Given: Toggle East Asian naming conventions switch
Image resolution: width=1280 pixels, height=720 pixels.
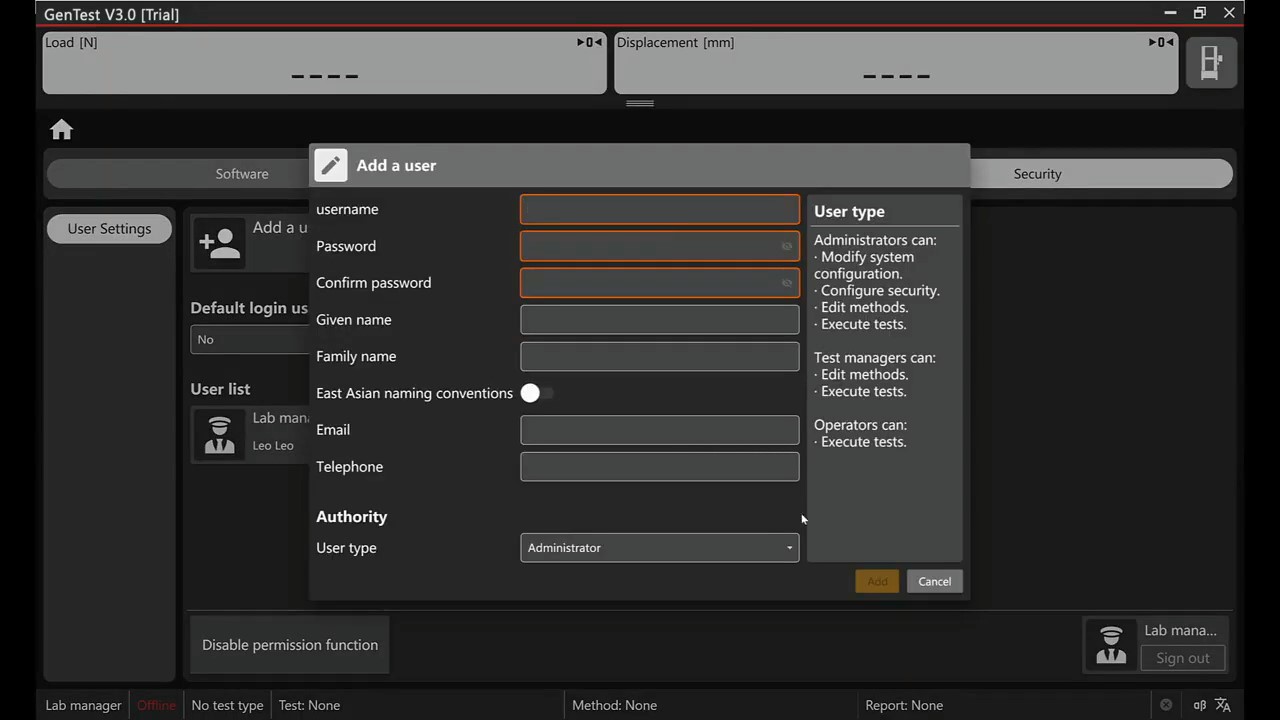Looking at the screenshot, I should coord(536,393).
